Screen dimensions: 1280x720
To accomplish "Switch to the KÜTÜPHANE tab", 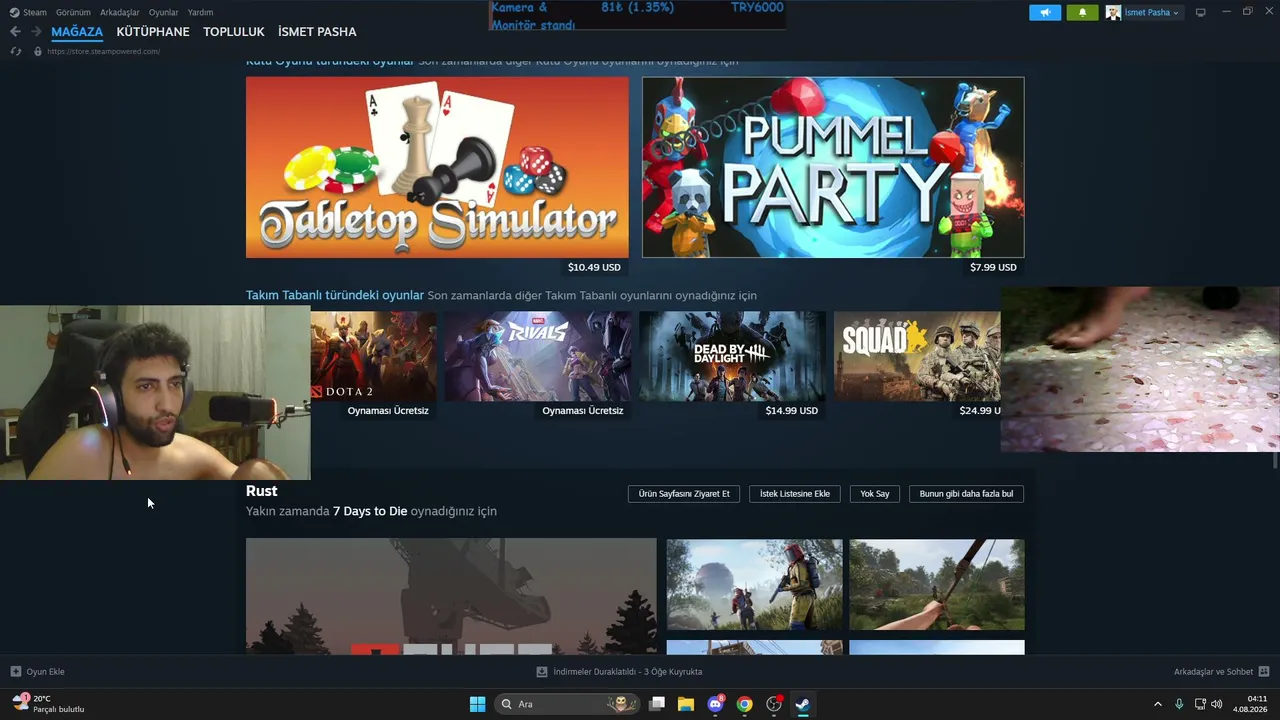I will [153, 32].
